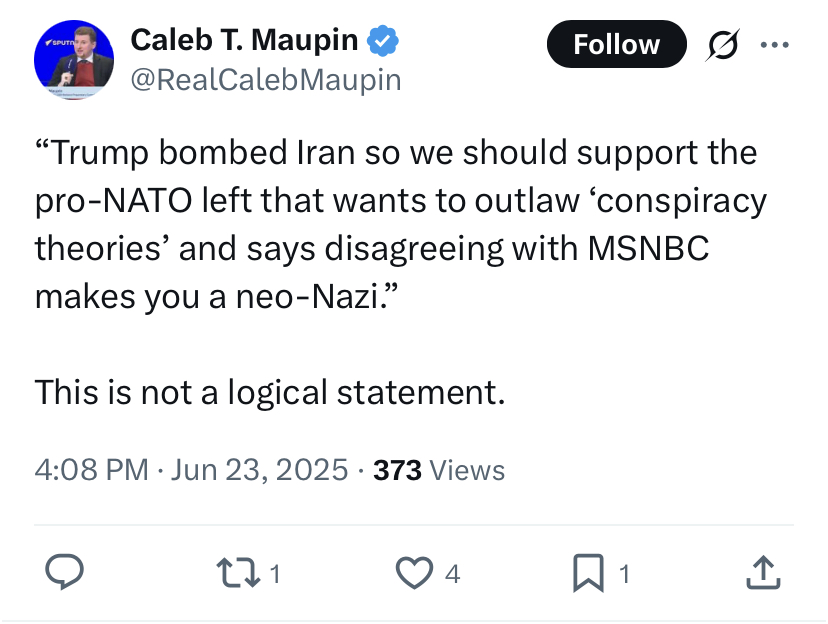Like the tweet with the heart icon

click(413, 572)
